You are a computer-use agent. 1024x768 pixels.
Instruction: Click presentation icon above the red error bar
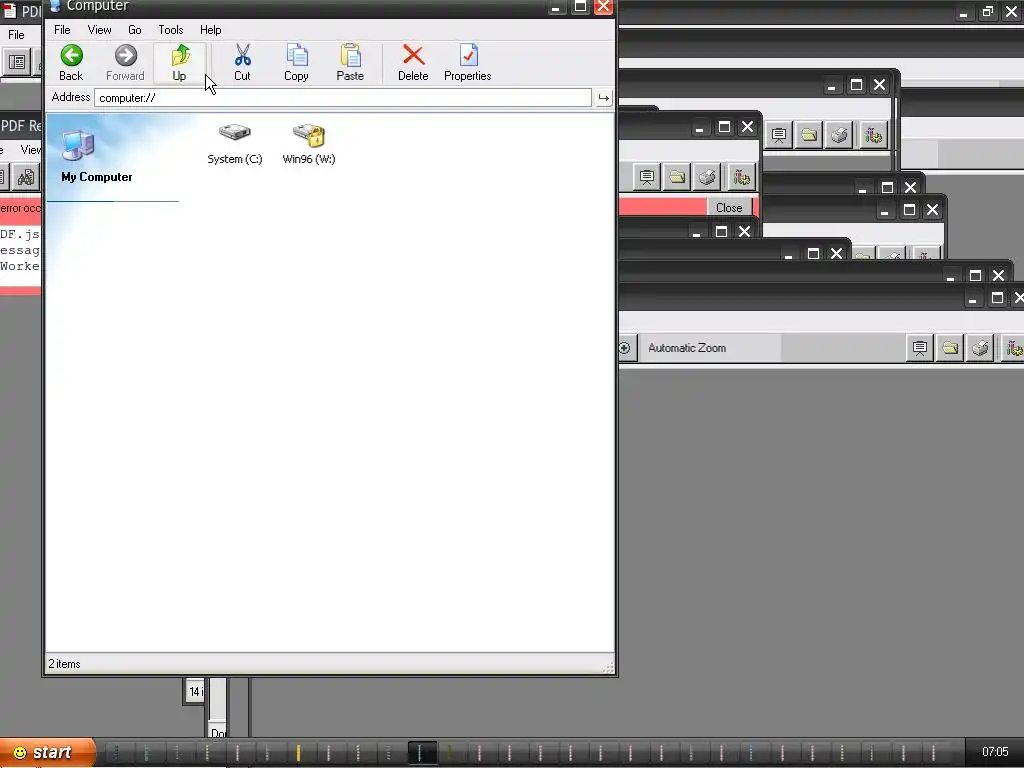point(647,177)
